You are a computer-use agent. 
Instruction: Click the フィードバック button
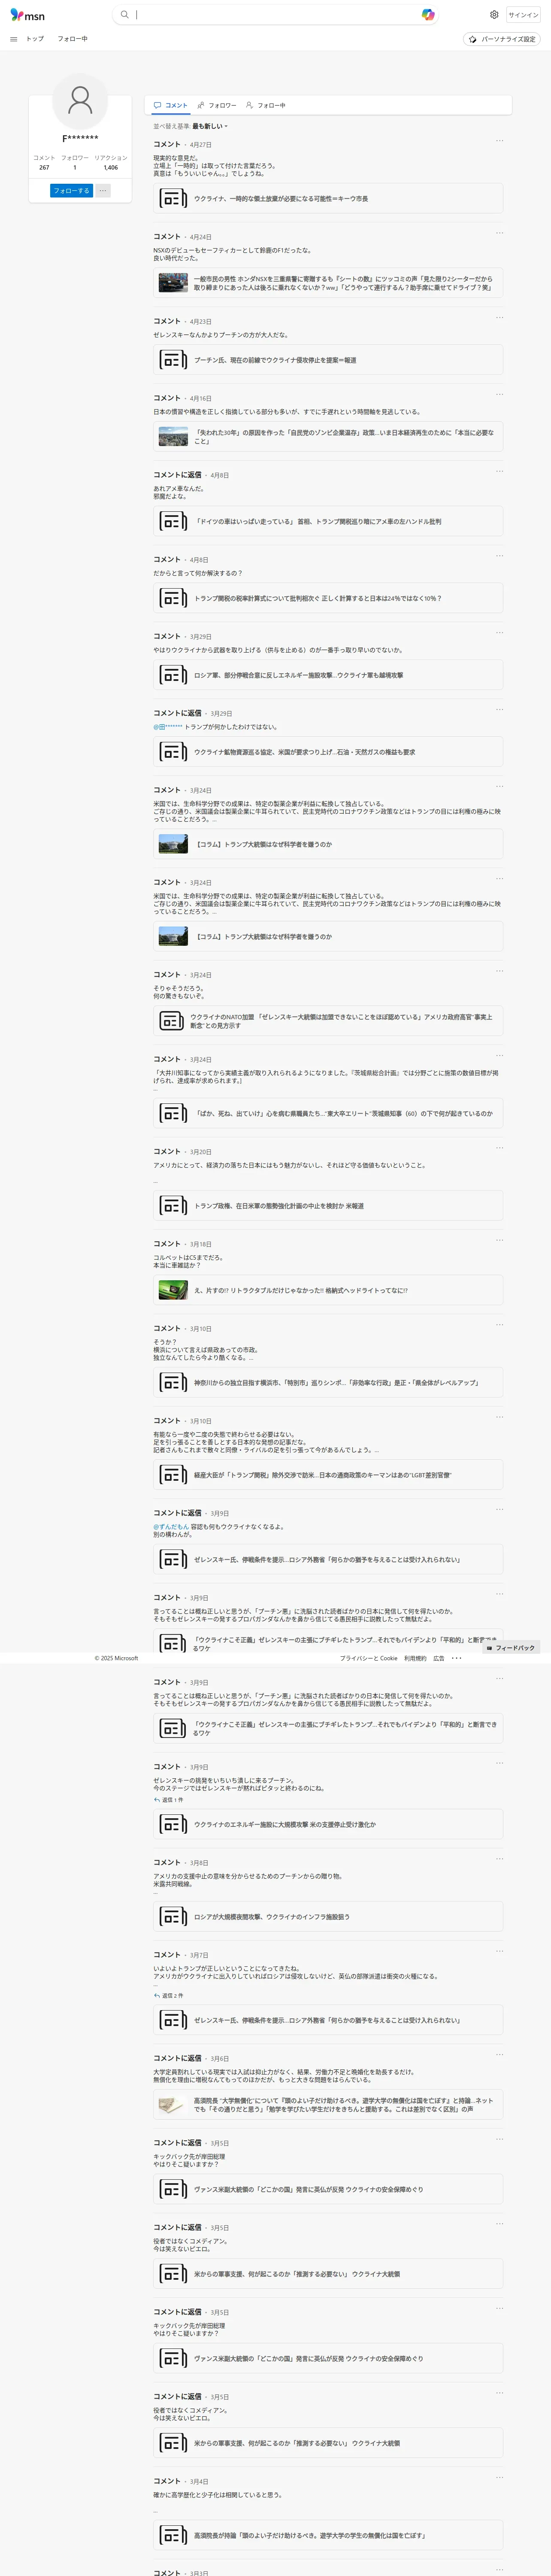(x=511, y=1648)
